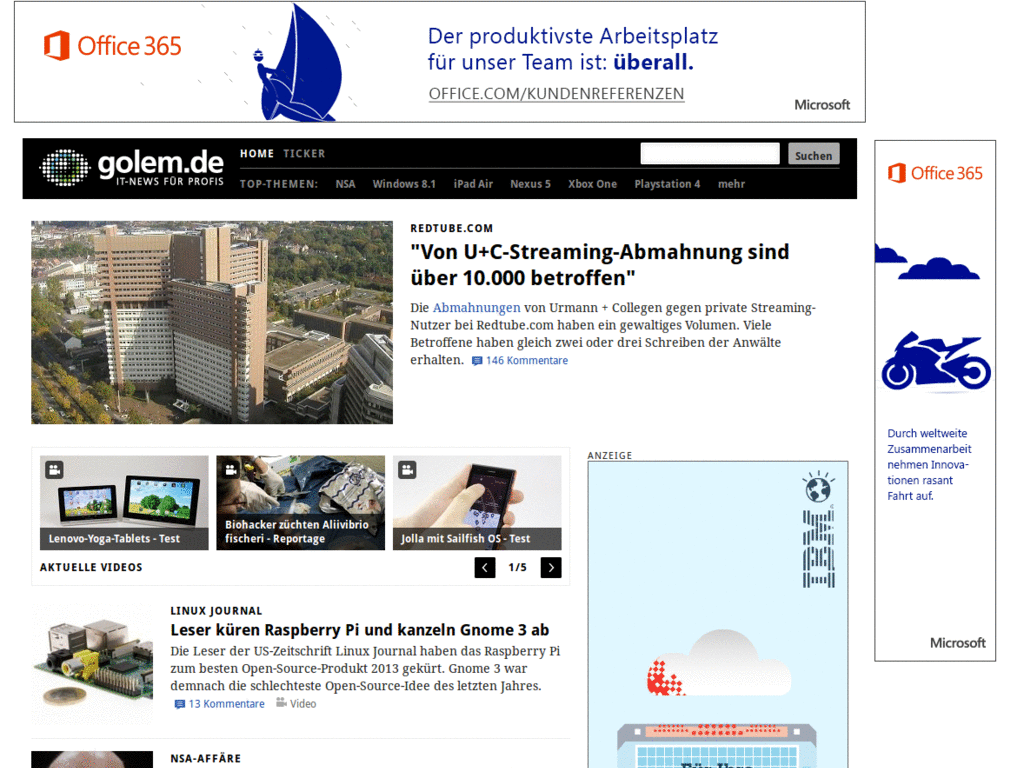1024x768 pixels.
Task: Open the high-rise building article image
Action: tap(212, 323)
